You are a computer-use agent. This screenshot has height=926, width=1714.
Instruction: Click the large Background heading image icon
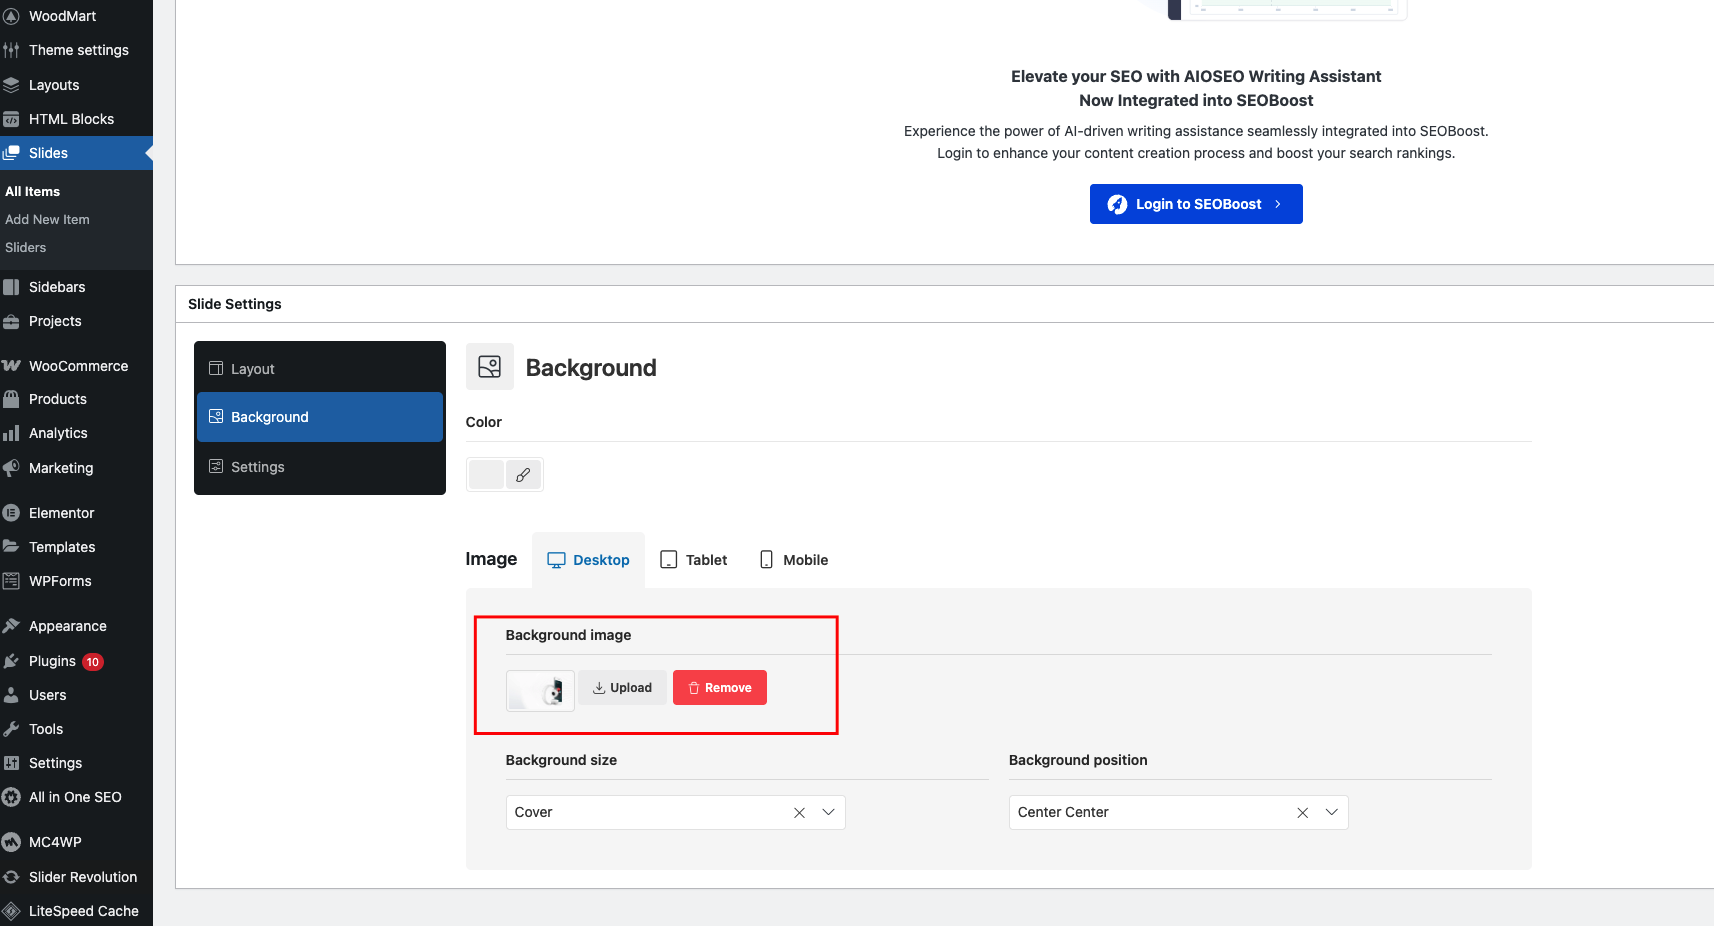(490, 367)
